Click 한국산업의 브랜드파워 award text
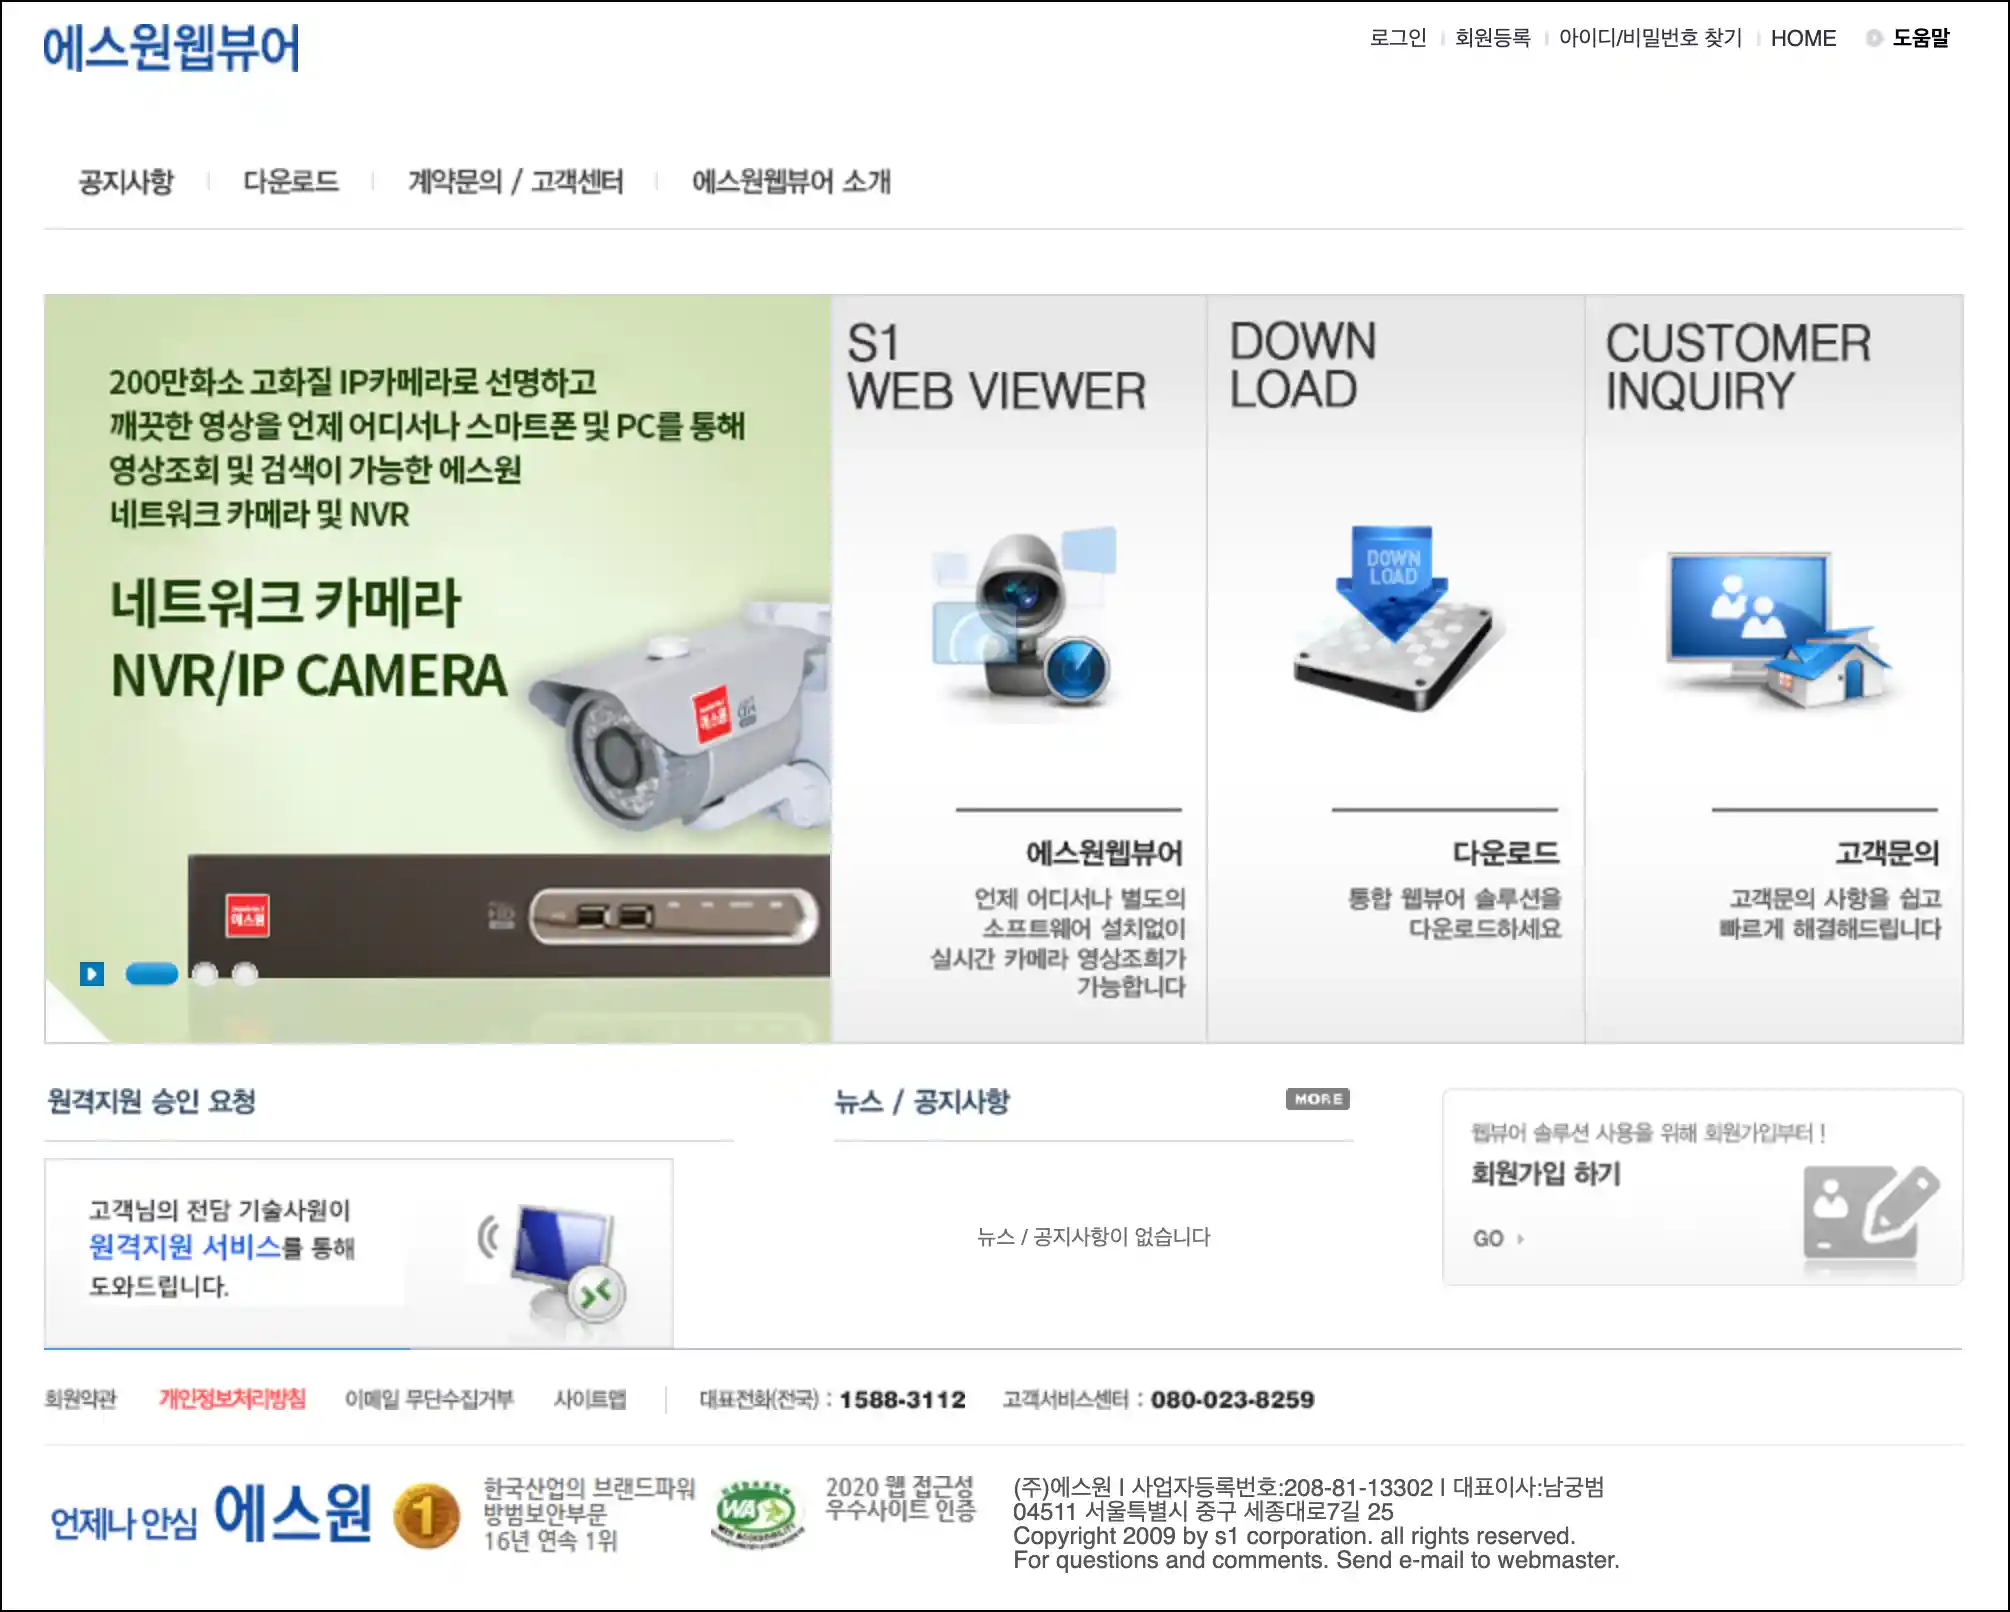Screen dimensions: 2010x1612 pos(589,1514)
